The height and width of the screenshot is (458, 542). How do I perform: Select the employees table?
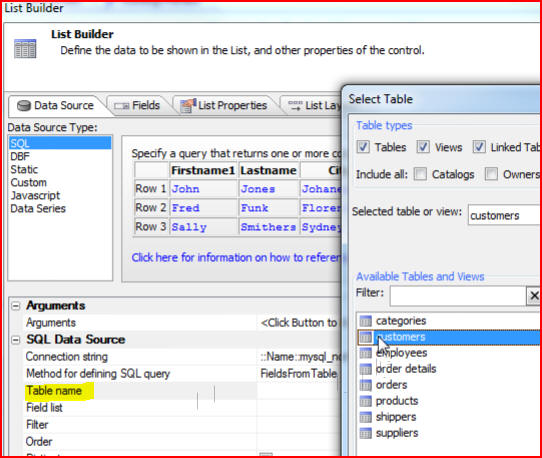coord(449,353)
